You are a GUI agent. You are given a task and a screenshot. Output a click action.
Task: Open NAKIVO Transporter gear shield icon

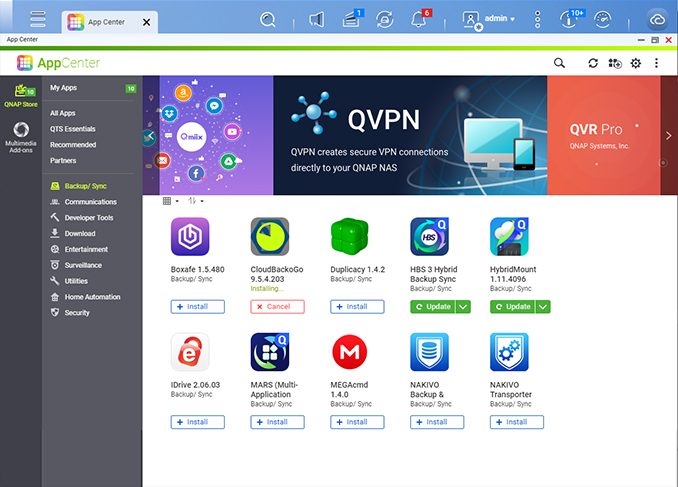click(x=509, y=352)
